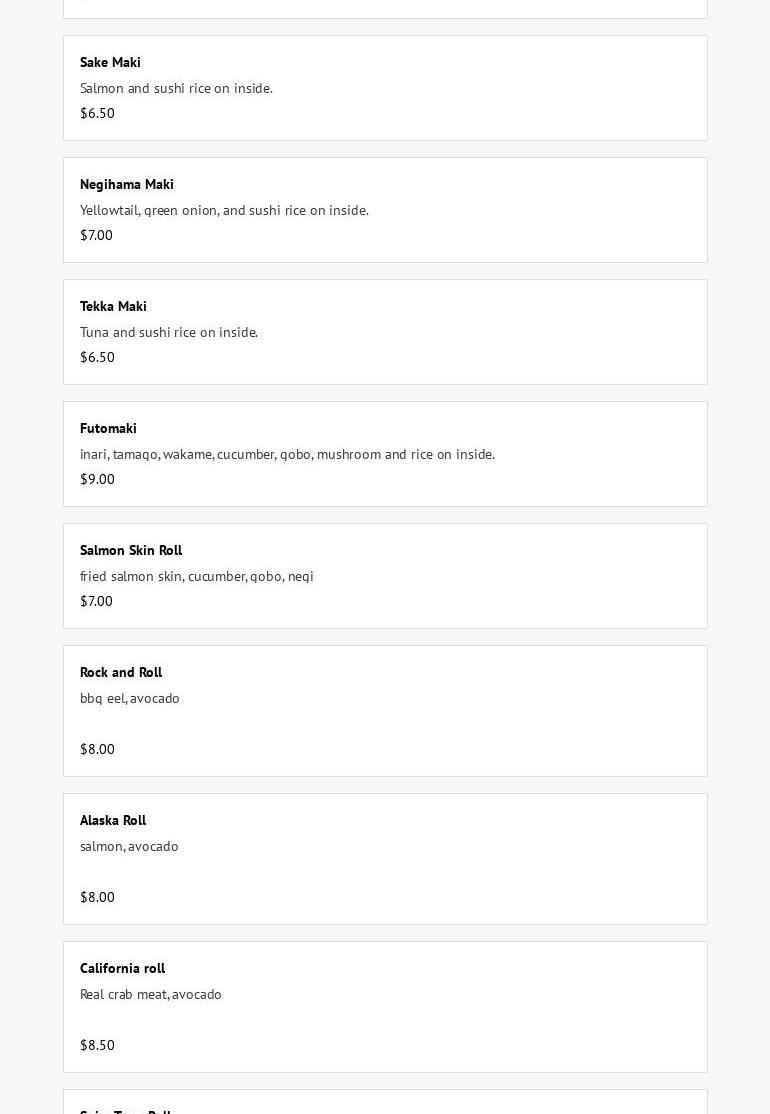Choose the Rock and Roll item
770x1114 pixels.
pos(121,672)
